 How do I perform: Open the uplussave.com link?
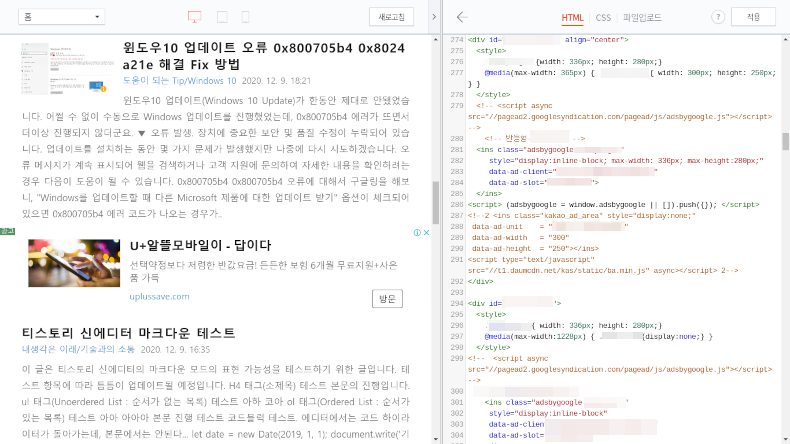[159, 296]
